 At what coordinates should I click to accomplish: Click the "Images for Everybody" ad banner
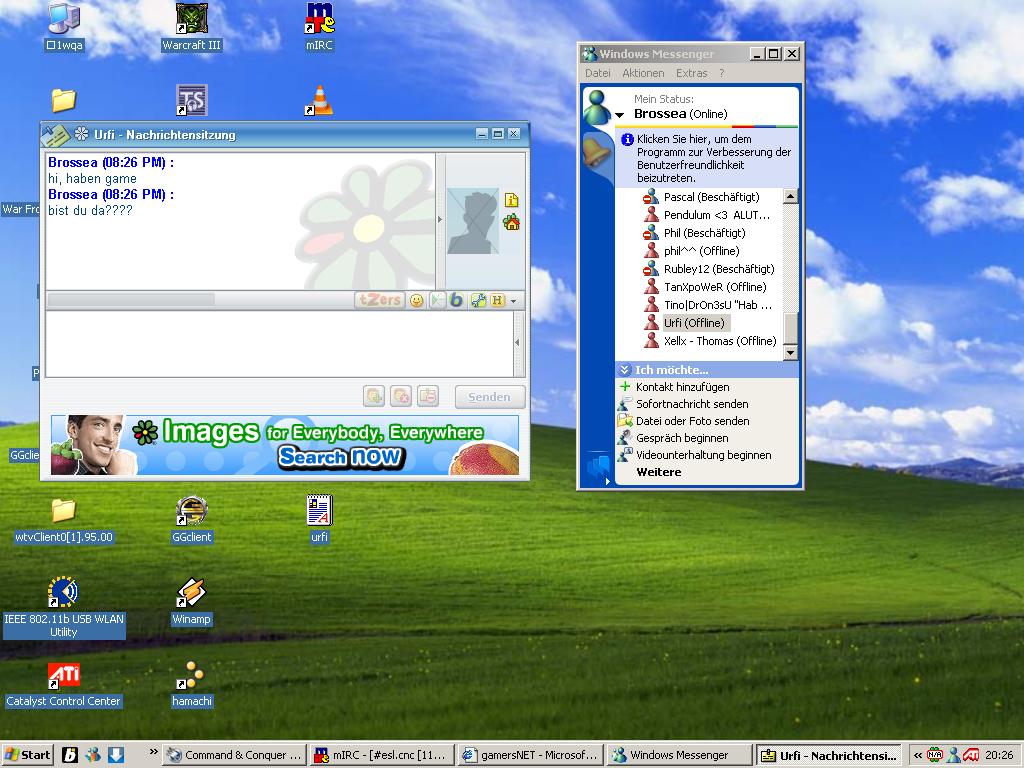click(x=285, y=445)
